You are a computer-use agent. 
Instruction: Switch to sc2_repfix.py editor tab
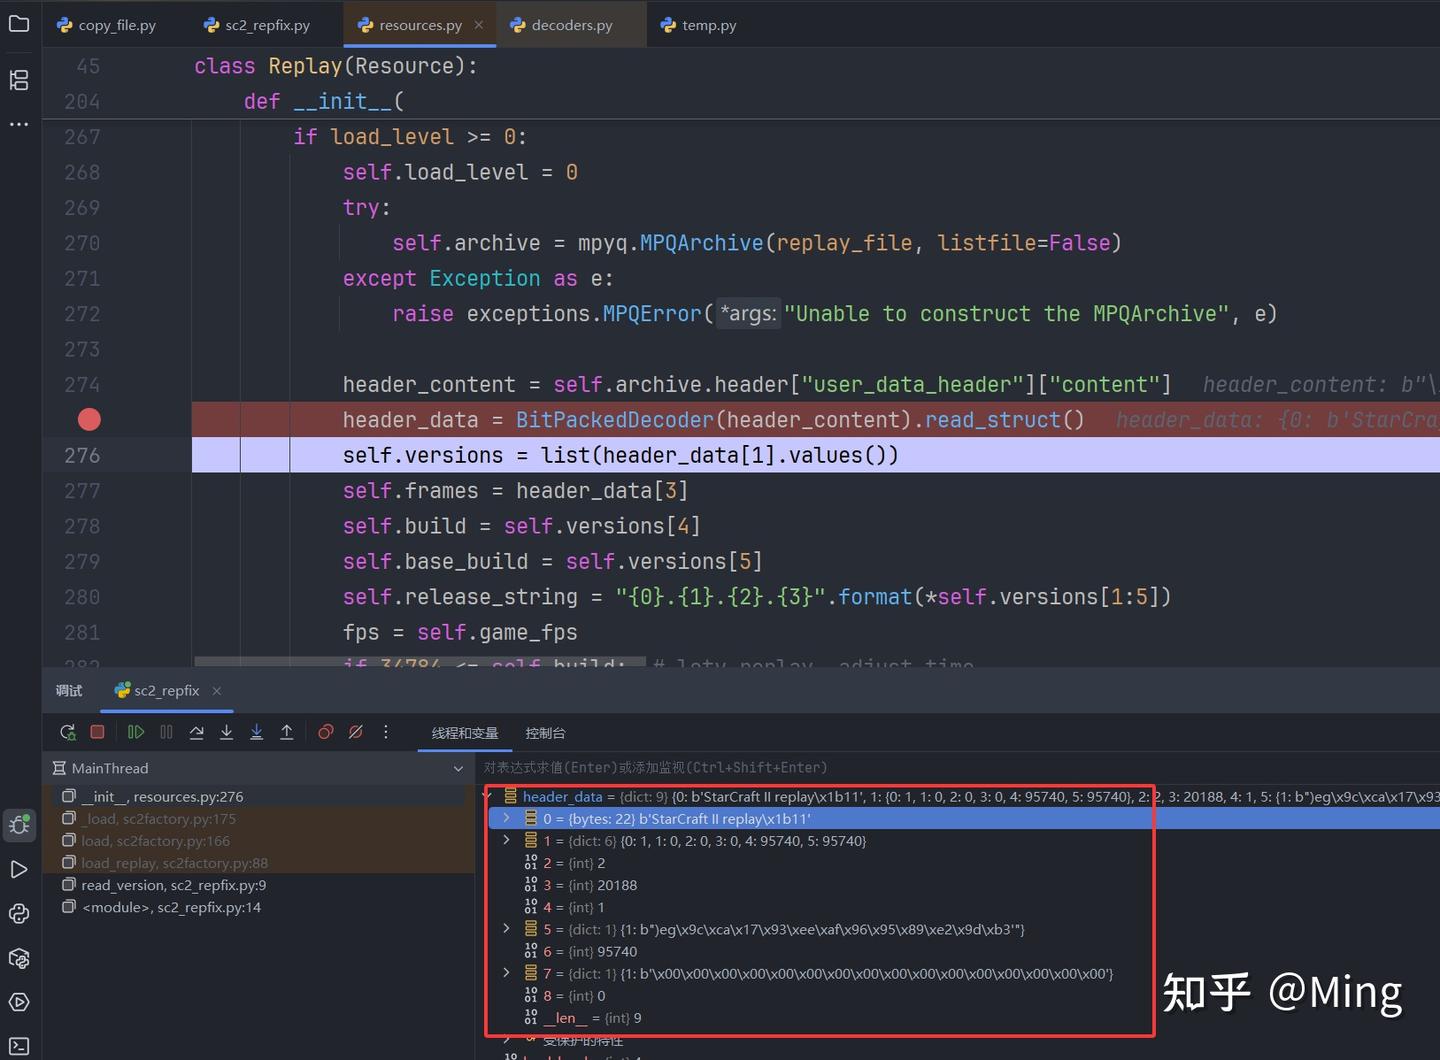click(257, 25)
